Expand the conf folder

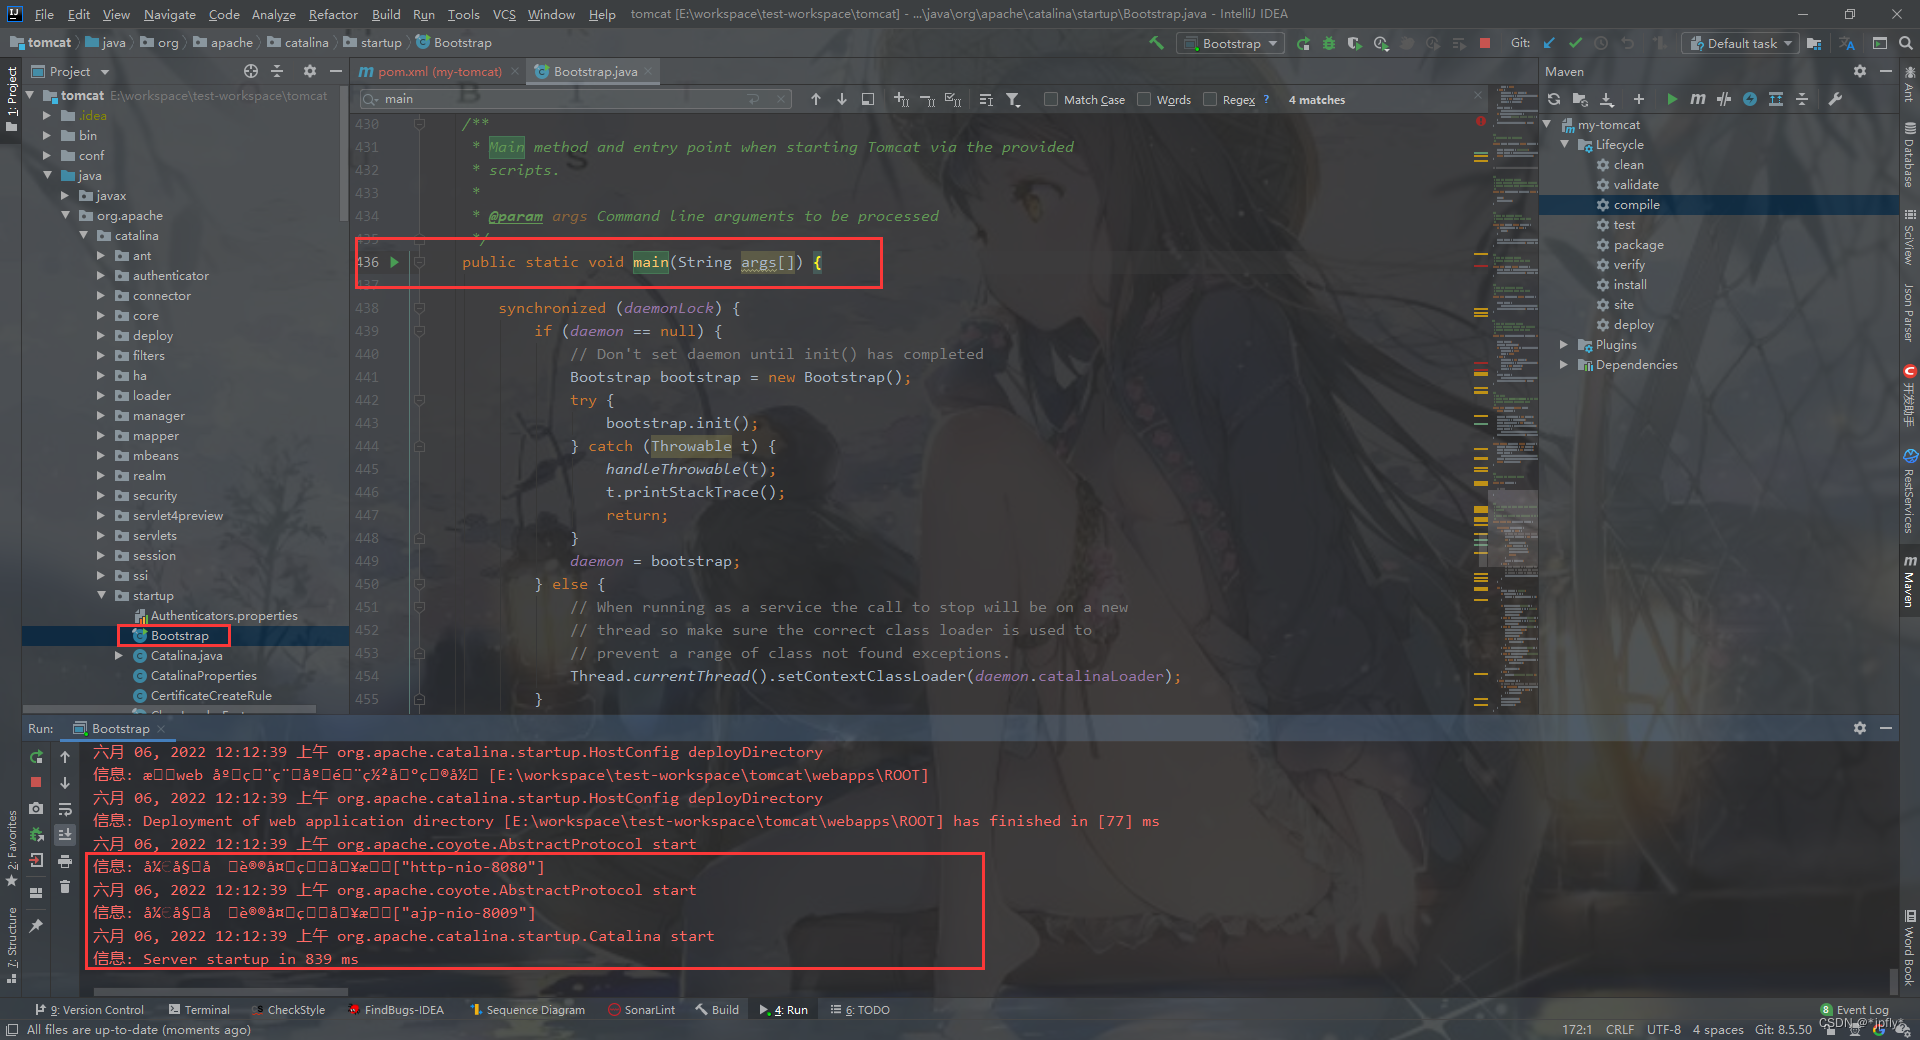click(47, 155)
